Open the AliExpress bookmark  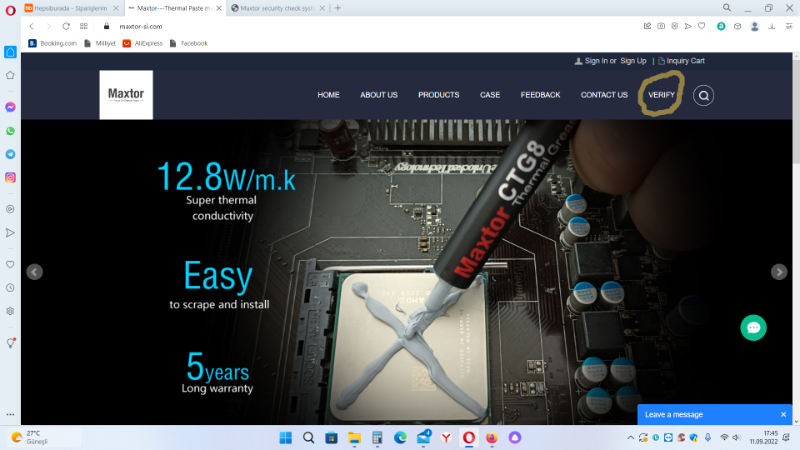[x=143, y=43]
